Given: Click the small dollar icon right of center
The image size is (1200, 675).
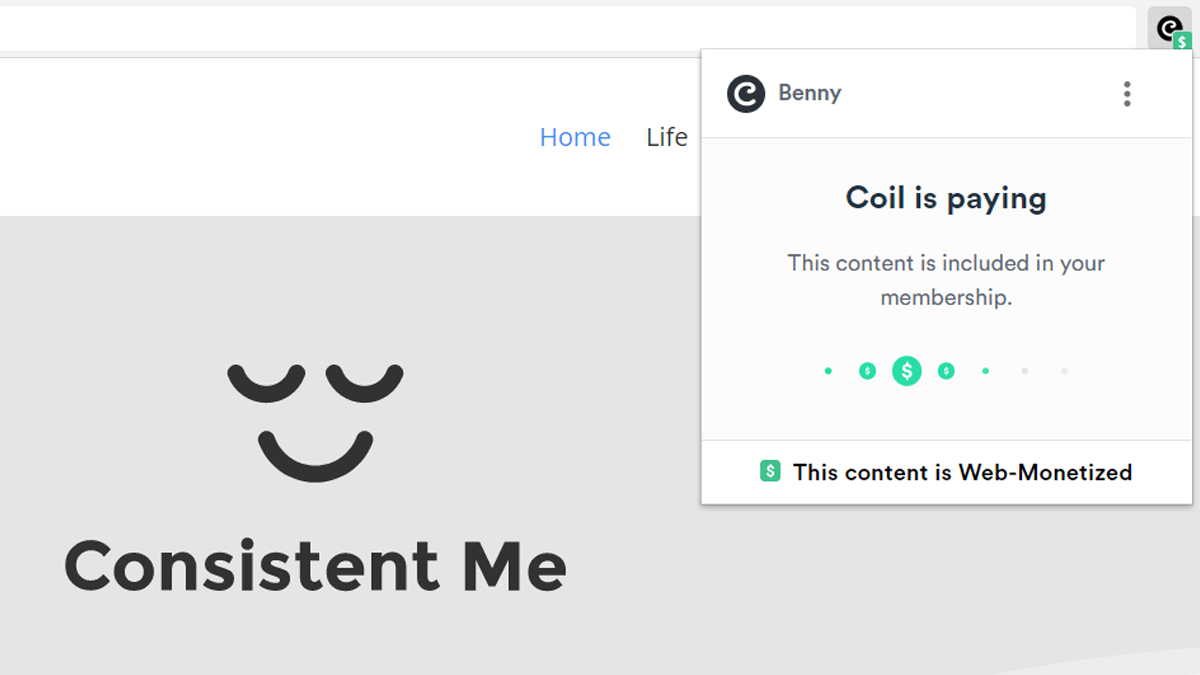Looking at the screenshot, I should tap(946, 371).
